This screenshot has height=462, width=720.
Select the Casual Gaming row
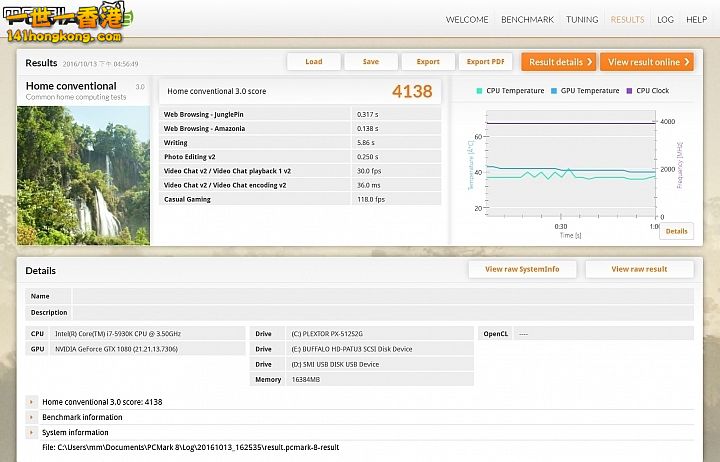coord(300,199)
